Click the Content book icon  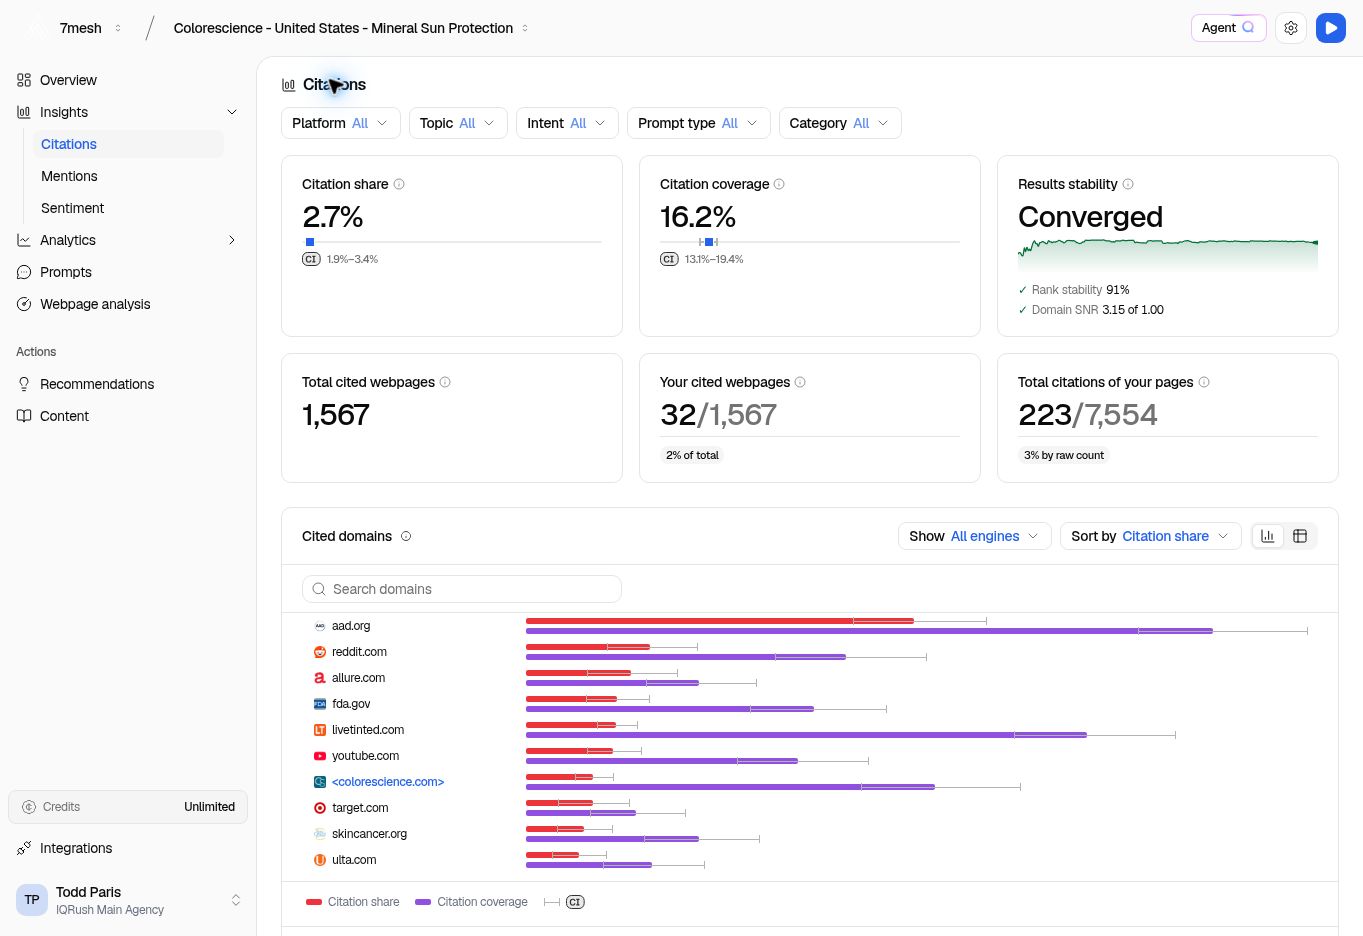pos(24,416)
